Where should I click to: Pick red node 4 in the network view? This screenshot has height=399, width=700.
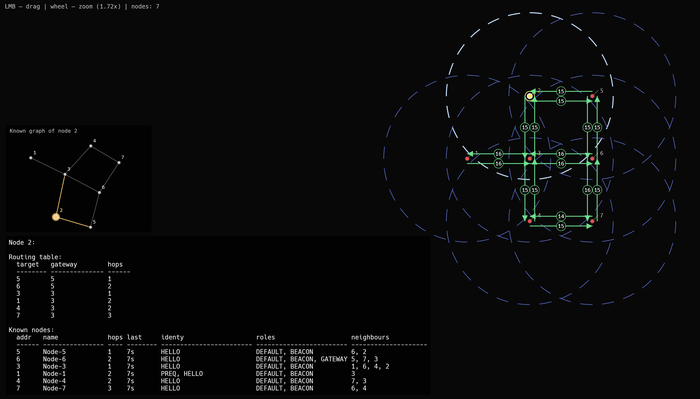(530, 221)
